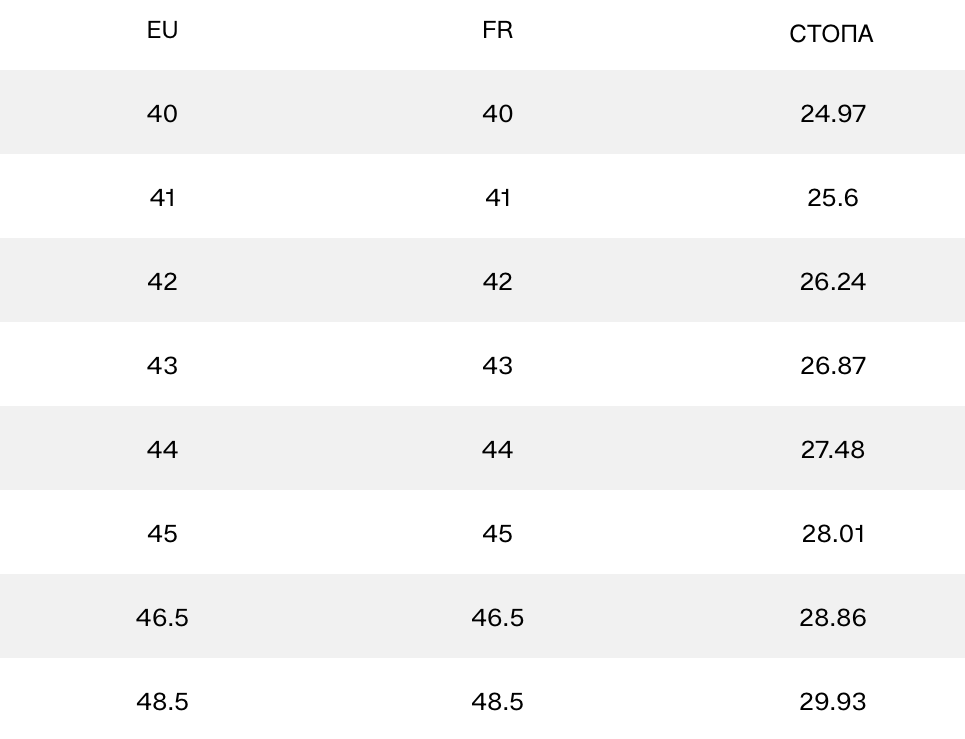Viewport: 965px width, 739px height.
Task: Select EU size 44 cell
Action: click(162, 450)
